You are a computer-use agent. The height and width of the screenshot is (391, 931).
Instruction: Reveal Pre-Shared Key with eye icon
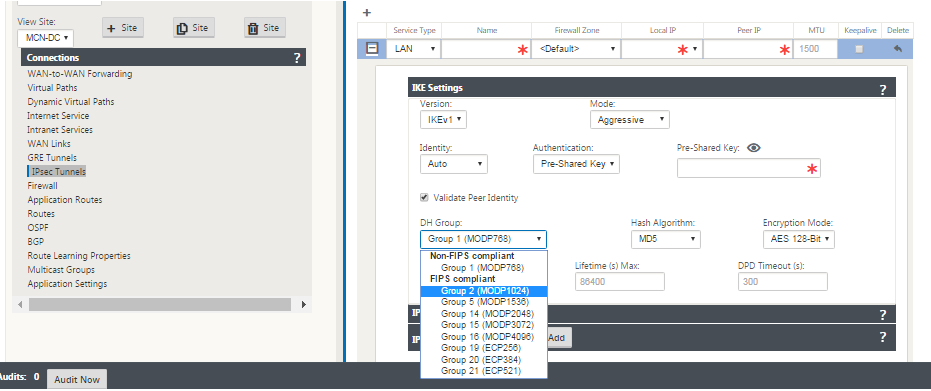click(753, 148)
